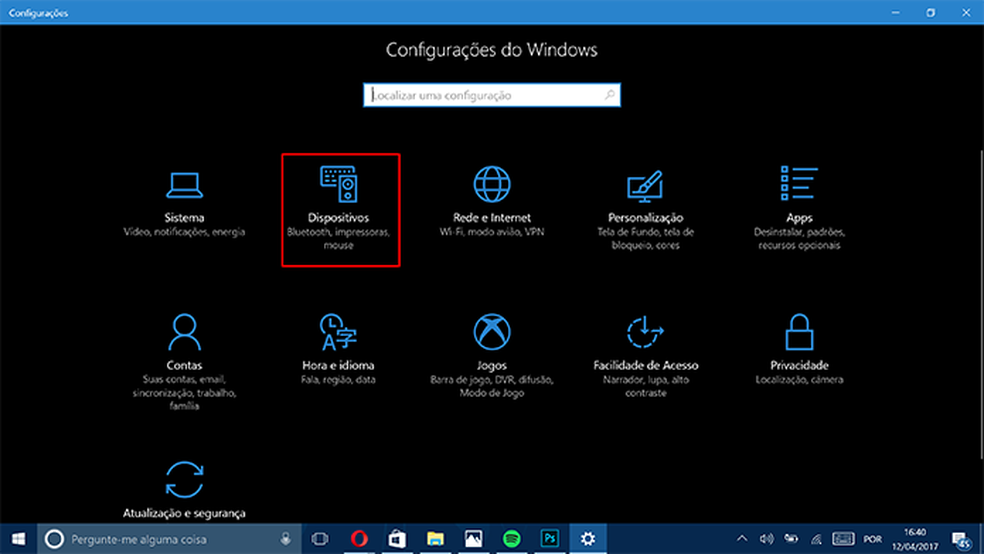Image resolution: width=984 pixels, height=554 pixels.
Task: Open the touch keyboard tray icon
Action: point(843,539)
